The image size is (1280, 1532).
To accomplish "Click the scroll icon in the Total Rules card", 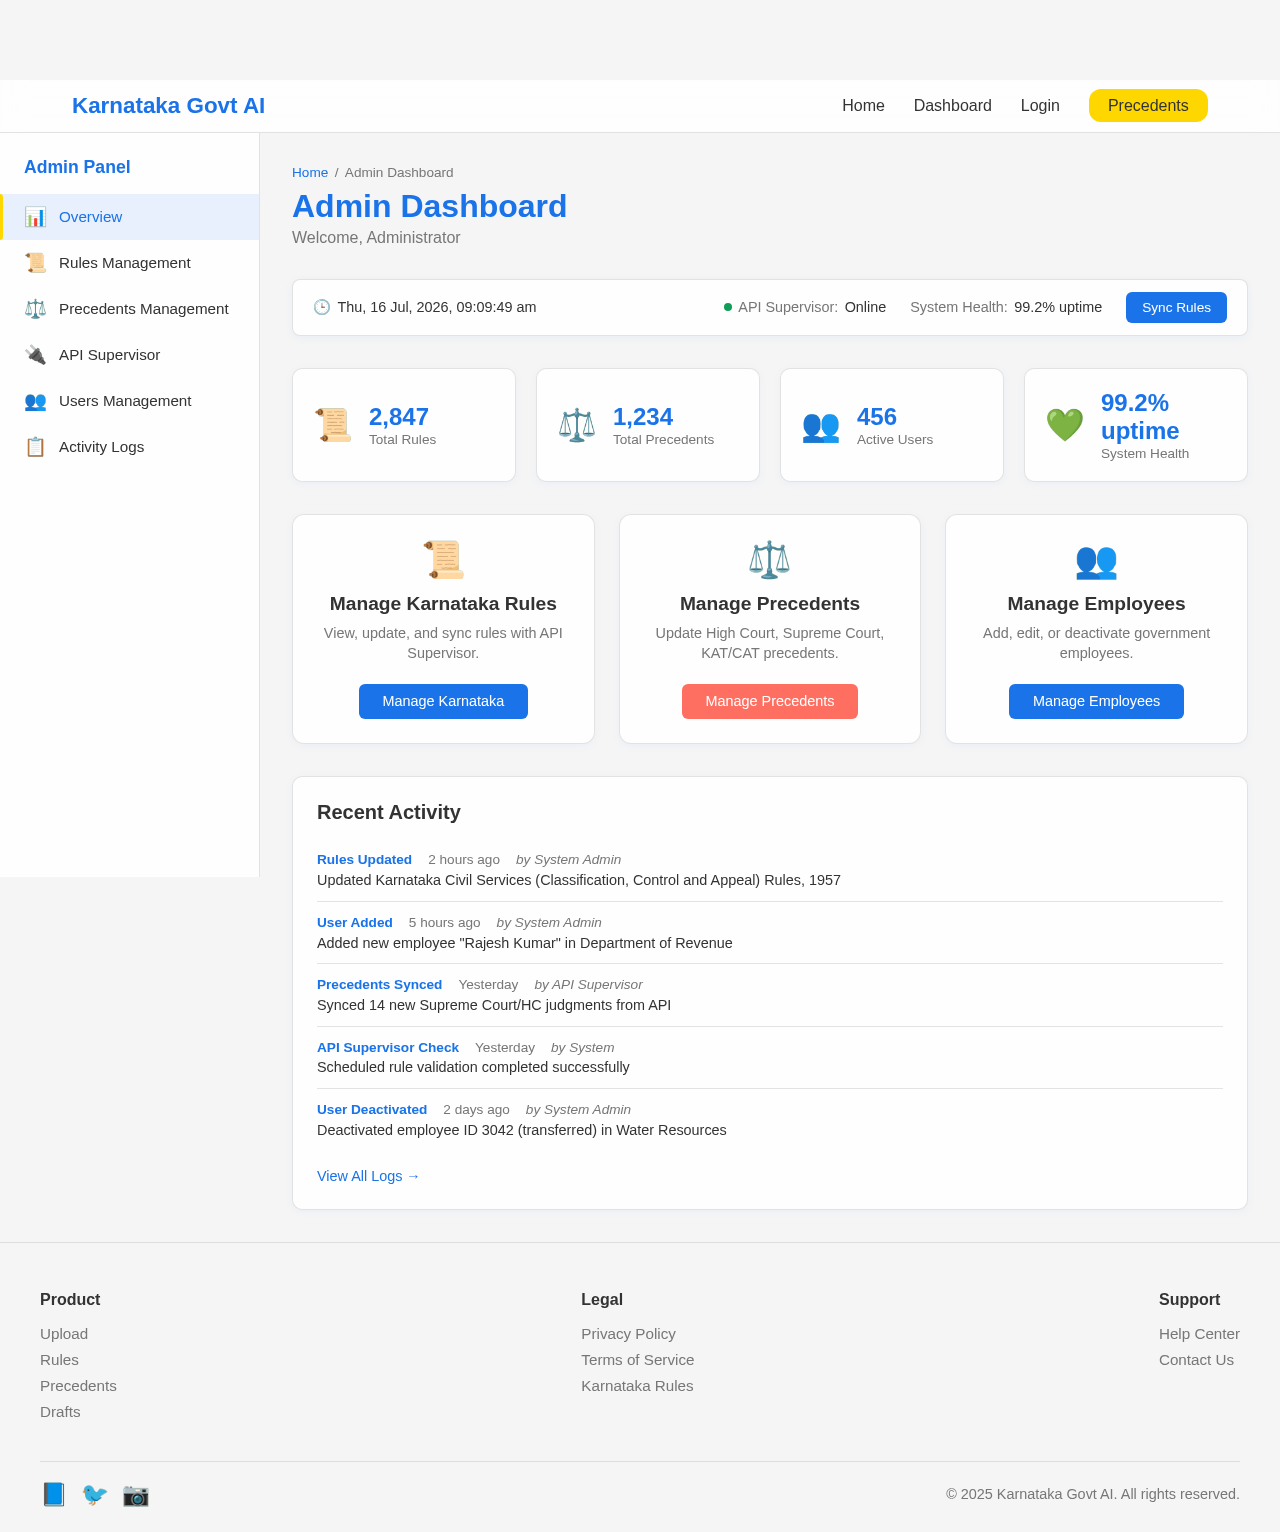I will click(333, 425).
